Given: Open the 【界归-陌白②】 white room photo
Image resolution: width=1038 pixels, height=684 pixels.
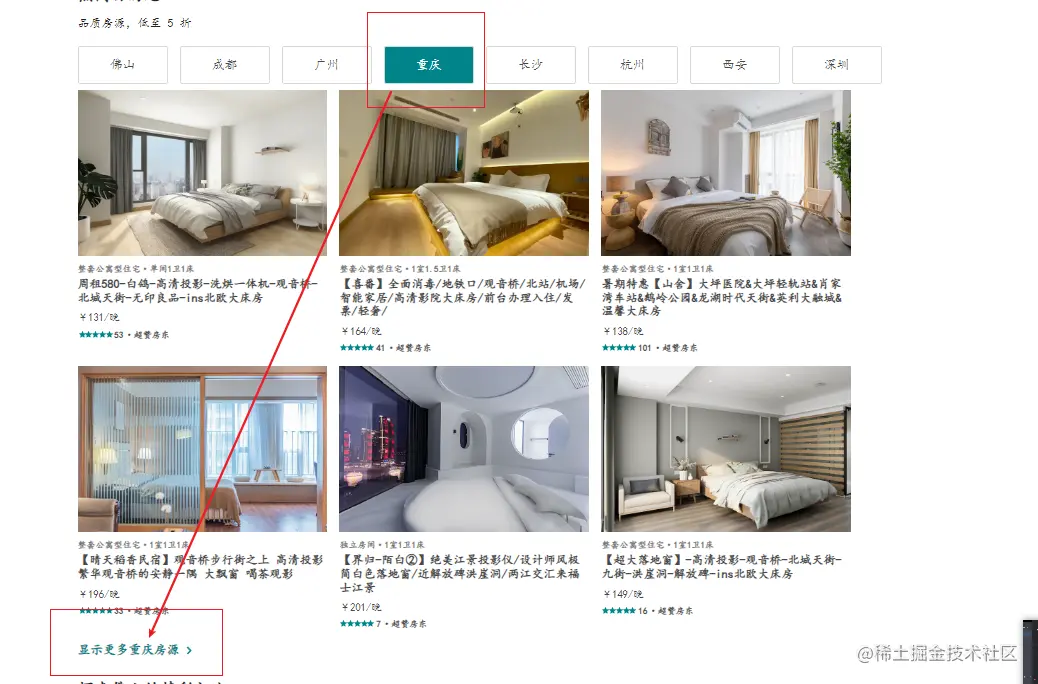Looking at the screenshot, I should 463,449.
